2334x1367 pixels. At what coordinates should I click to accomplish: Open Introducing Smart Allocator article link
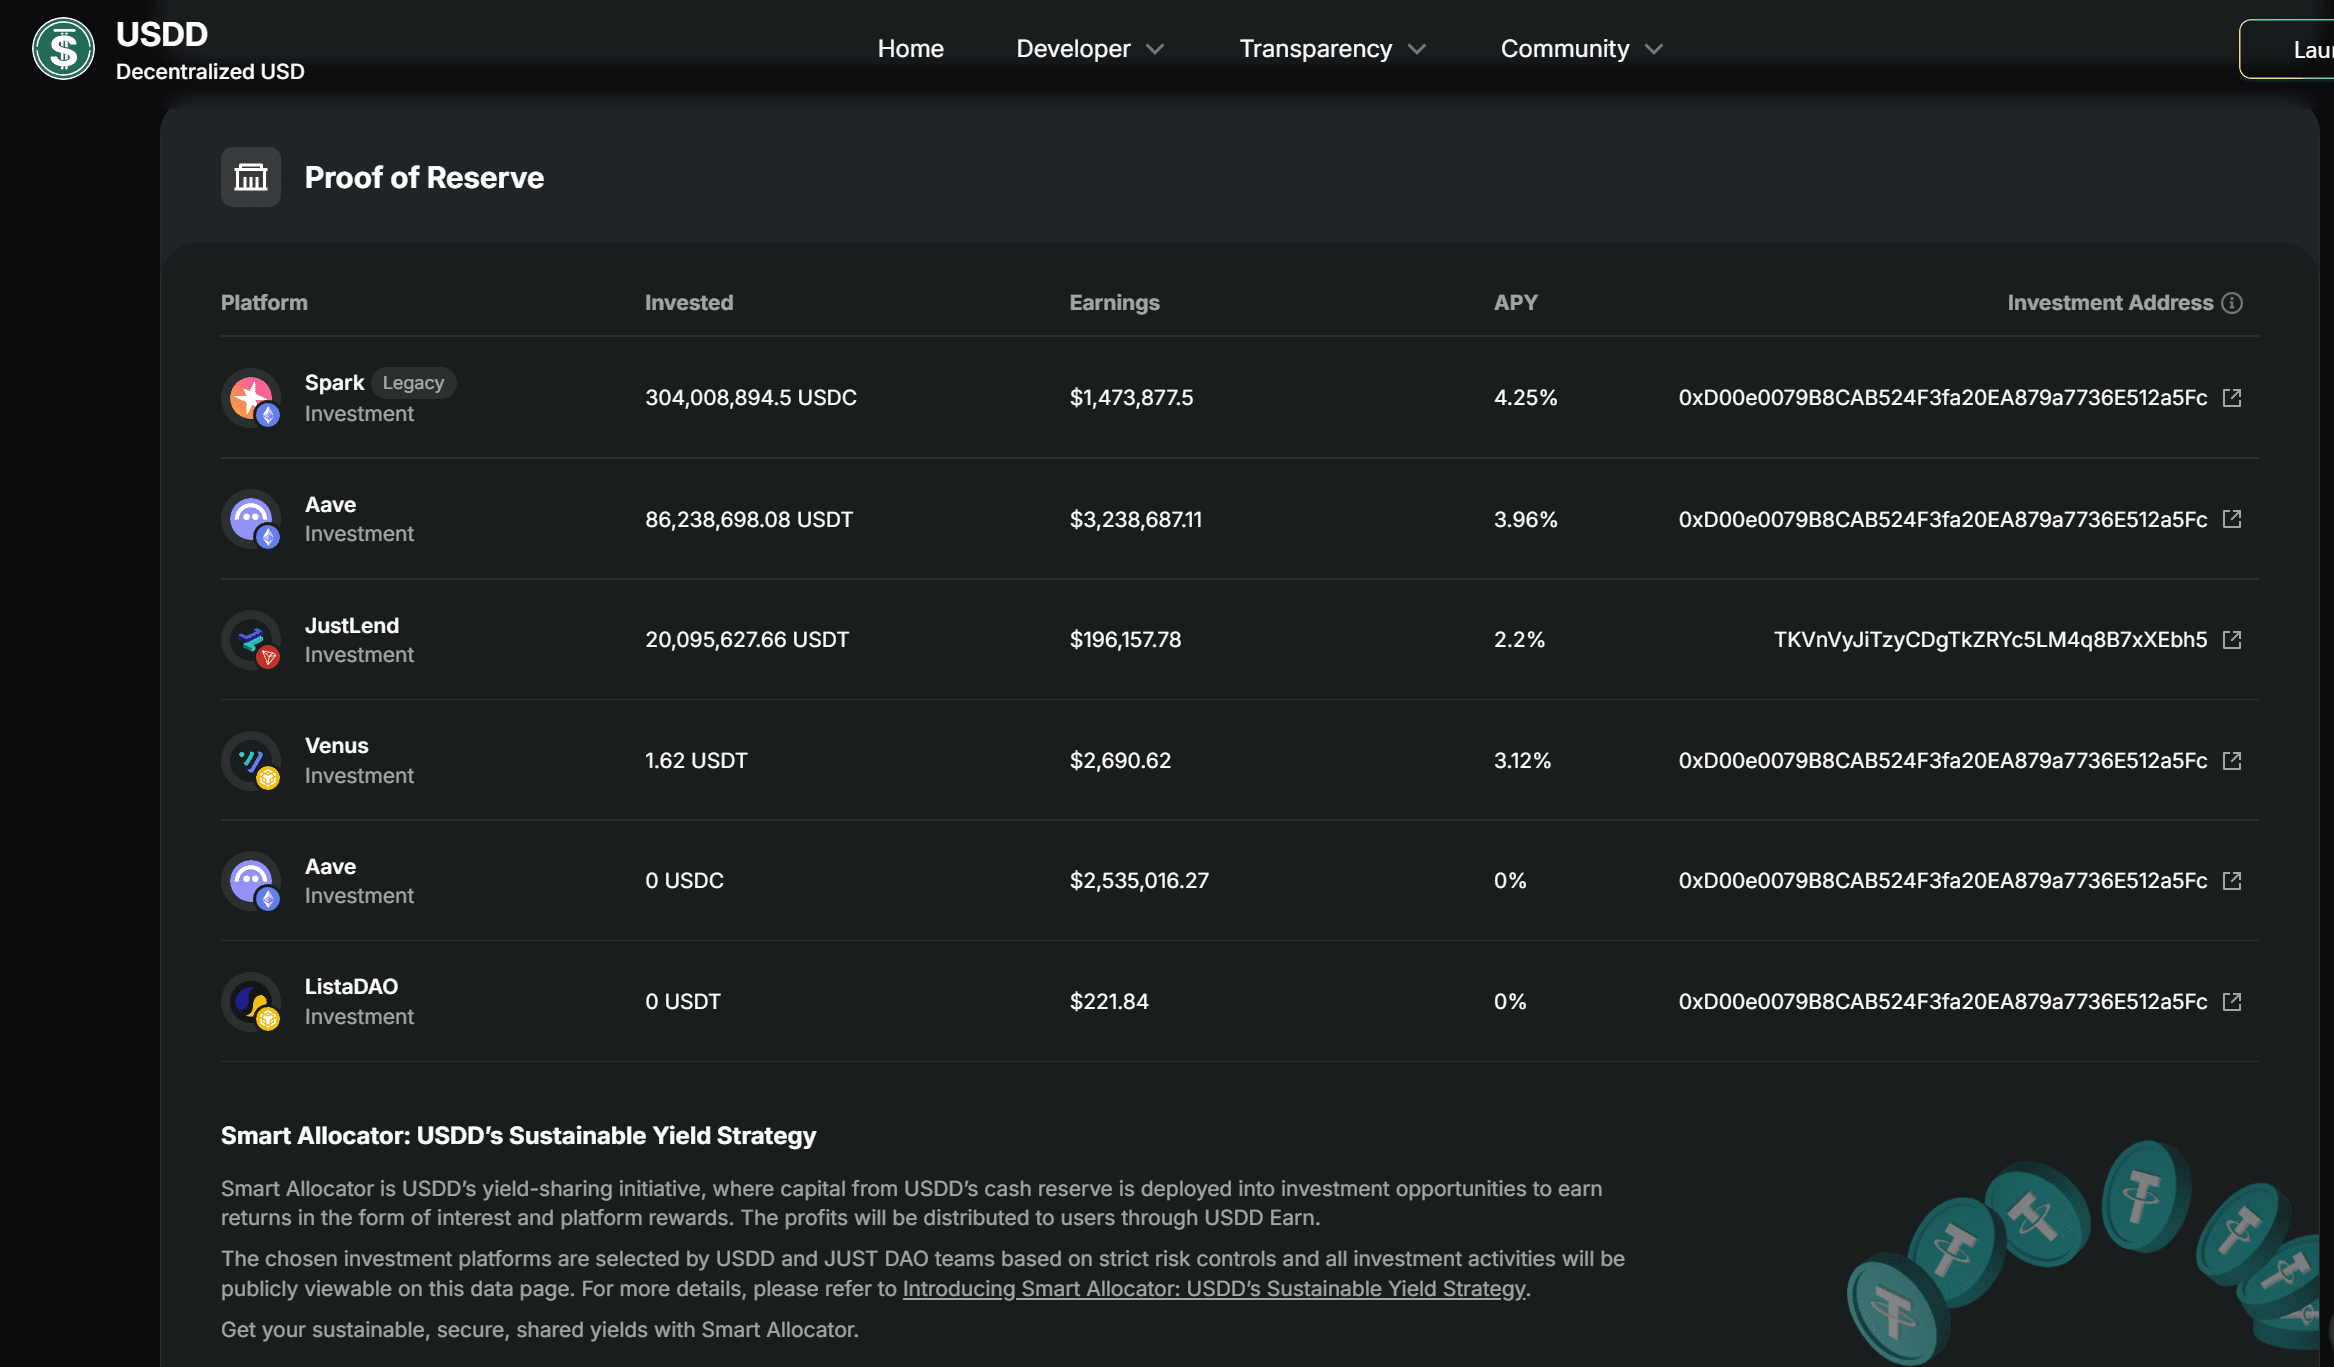coord(1213,1289)
